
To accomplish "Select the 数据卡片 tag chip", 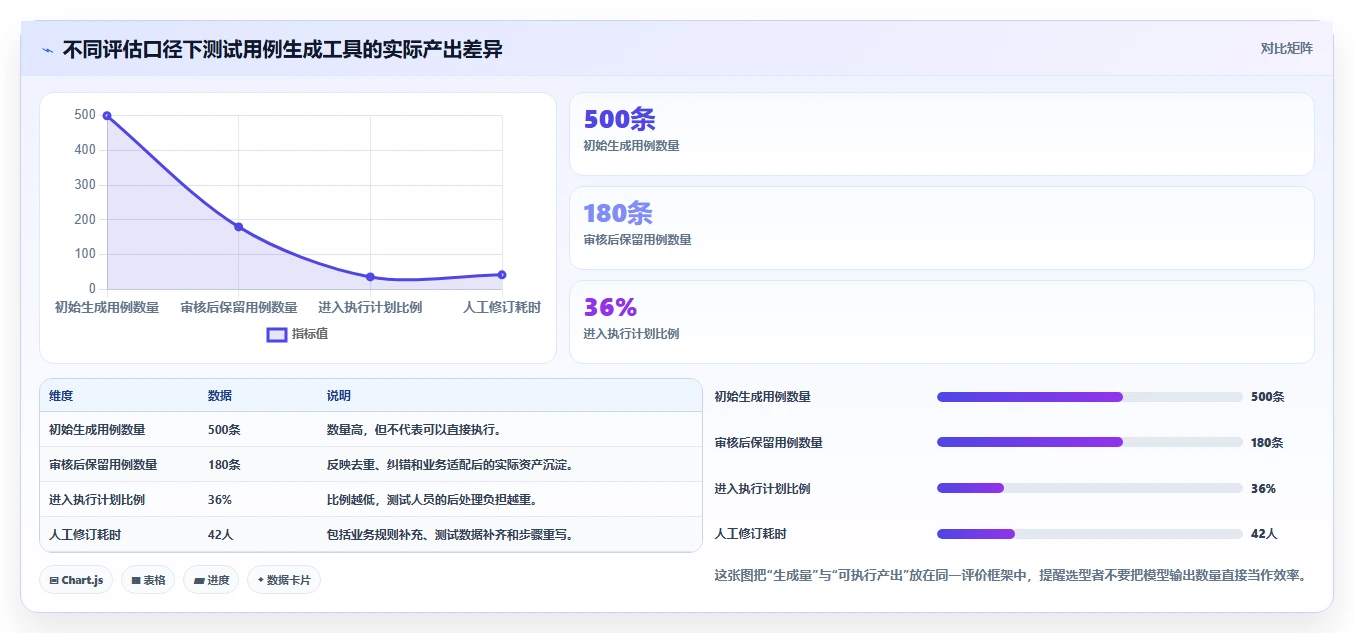I will (284, 580).
